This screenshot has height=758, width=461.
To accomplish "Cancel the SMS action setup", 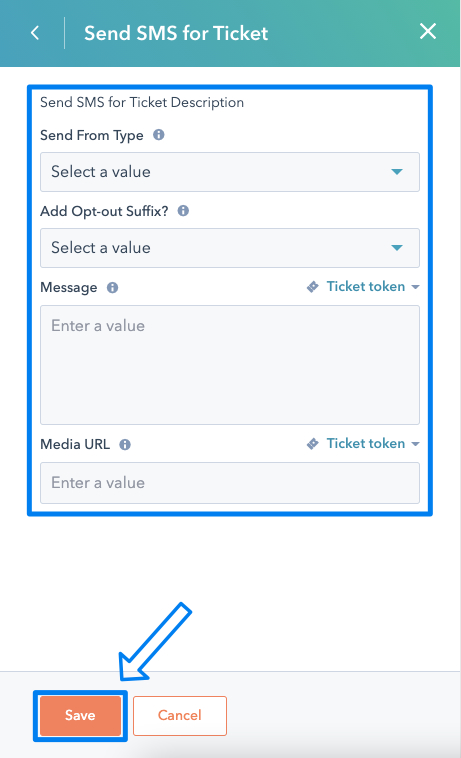I will tap(180, 715).
